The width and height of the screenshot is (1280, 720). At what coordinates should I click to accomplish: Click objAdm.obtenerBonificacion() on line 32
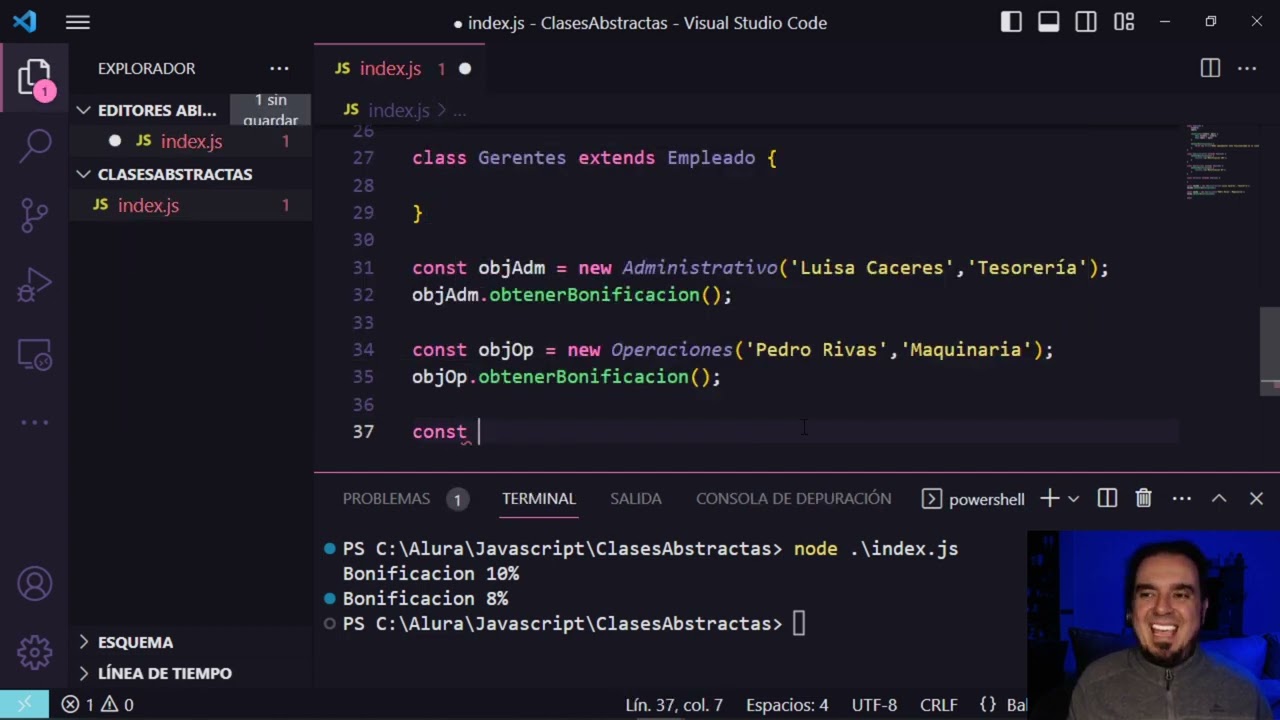(x=572, y=295)
